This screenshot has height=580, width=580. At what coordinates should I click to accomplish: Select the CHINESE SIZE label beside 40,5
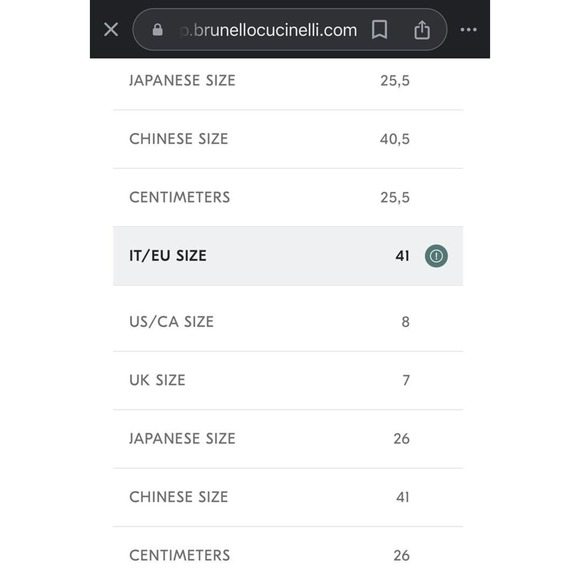[179, 139]
